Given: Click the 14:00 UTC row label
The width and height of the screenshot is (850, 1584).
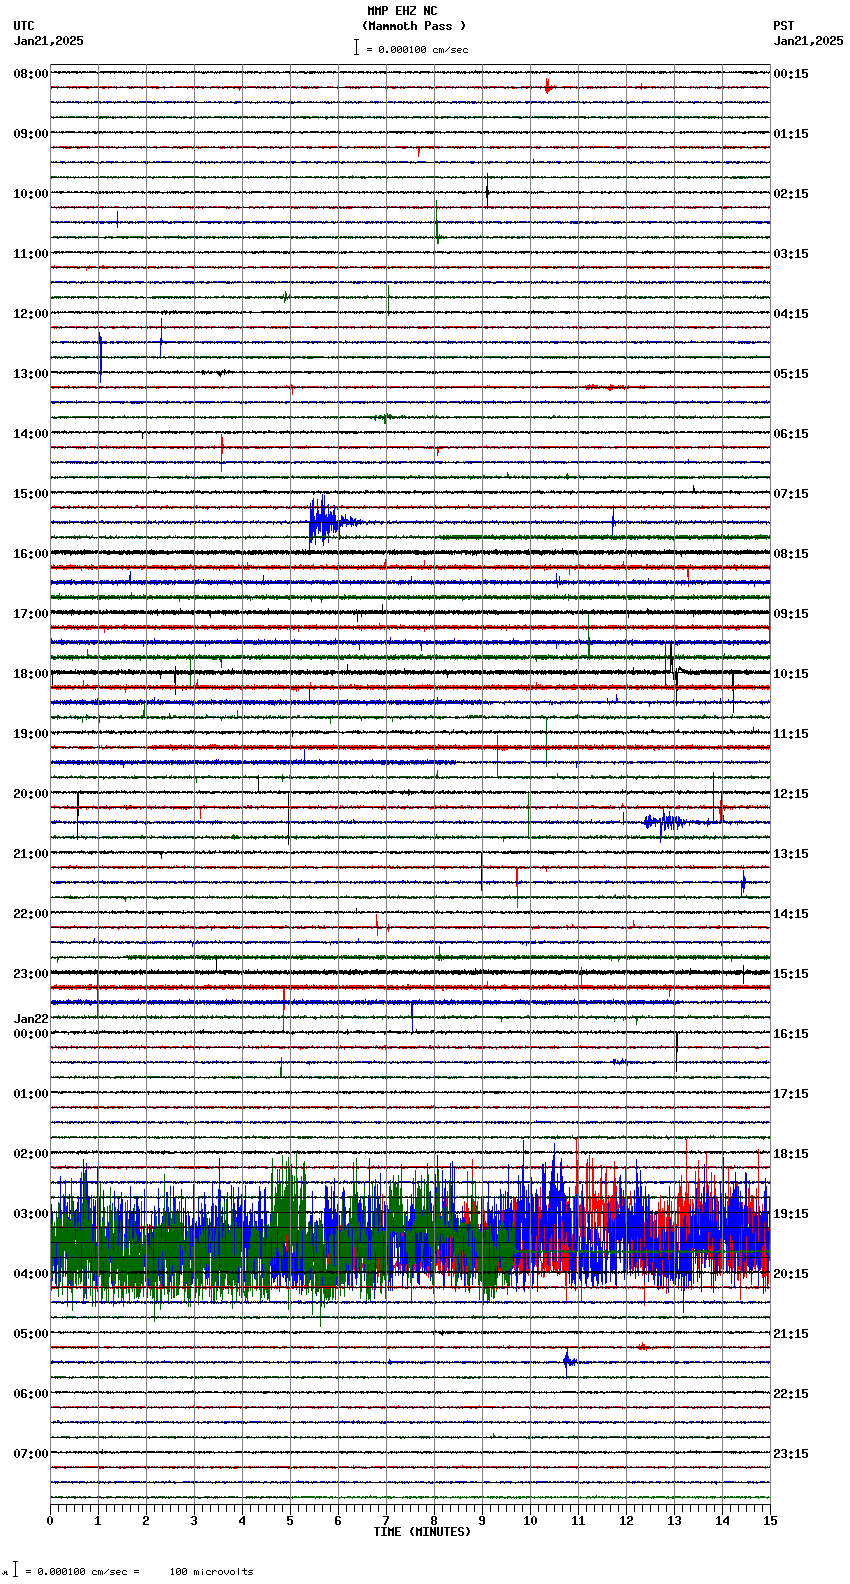Looking at the screenshot, I should click(x=31, y=434).
